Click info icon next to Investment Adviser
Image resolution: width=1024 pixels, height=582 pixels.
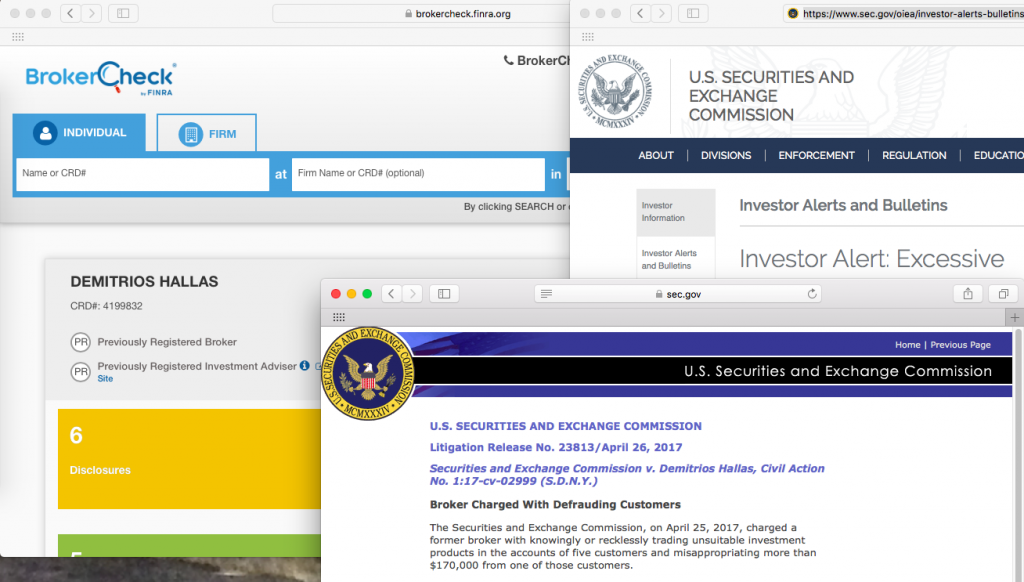(304, 366)
